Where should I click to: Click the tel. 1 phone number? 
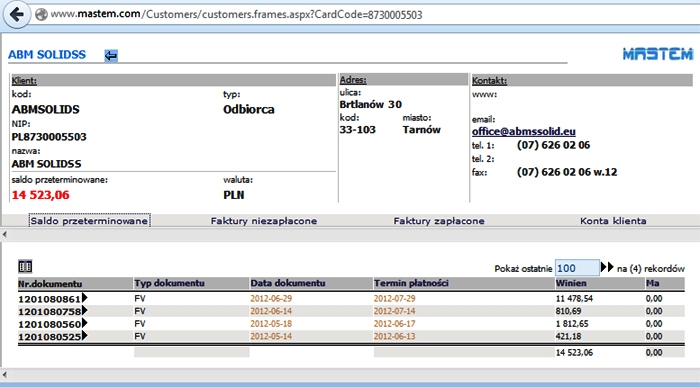pos(554,145)
